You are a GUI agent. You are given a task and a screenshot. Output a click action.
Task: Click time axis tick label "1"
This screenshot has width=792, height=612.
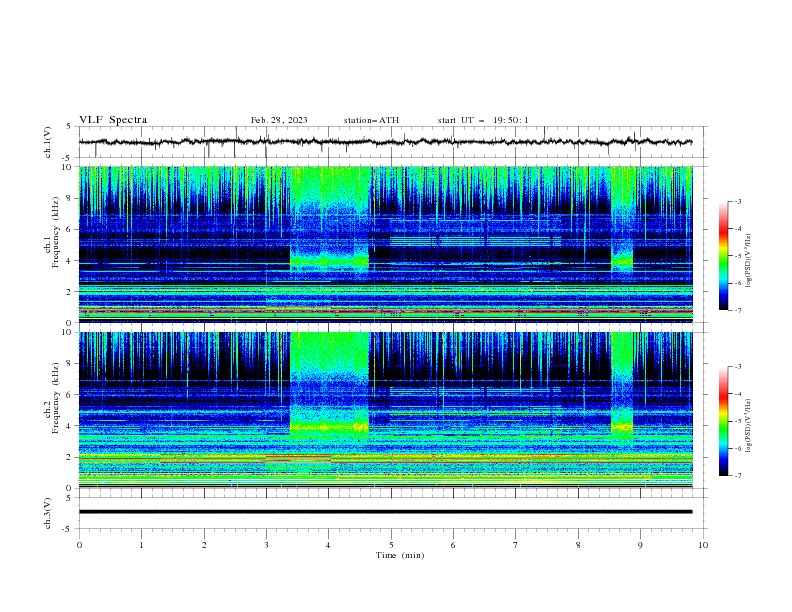141,545
